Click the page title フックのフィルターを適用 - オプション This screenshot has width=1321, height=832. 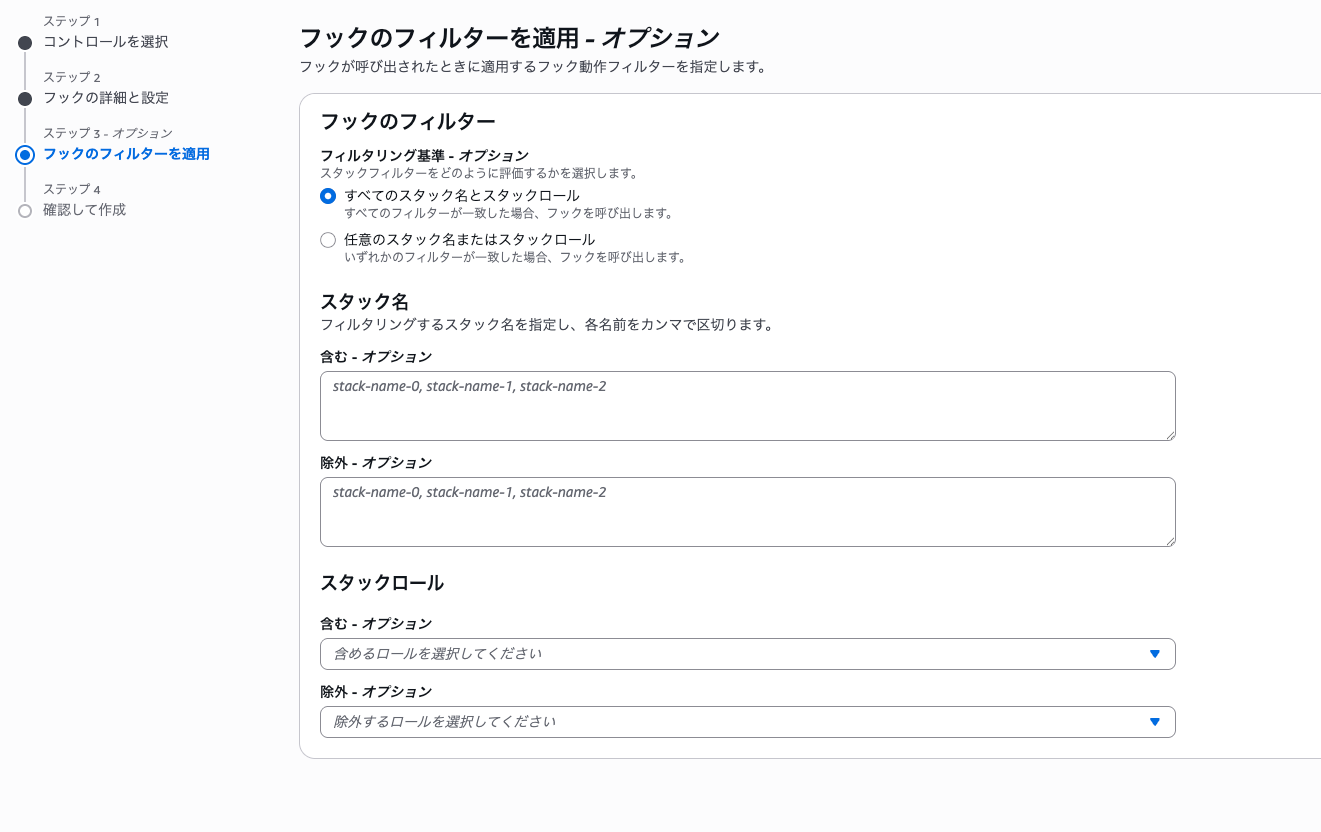(510, 38)
